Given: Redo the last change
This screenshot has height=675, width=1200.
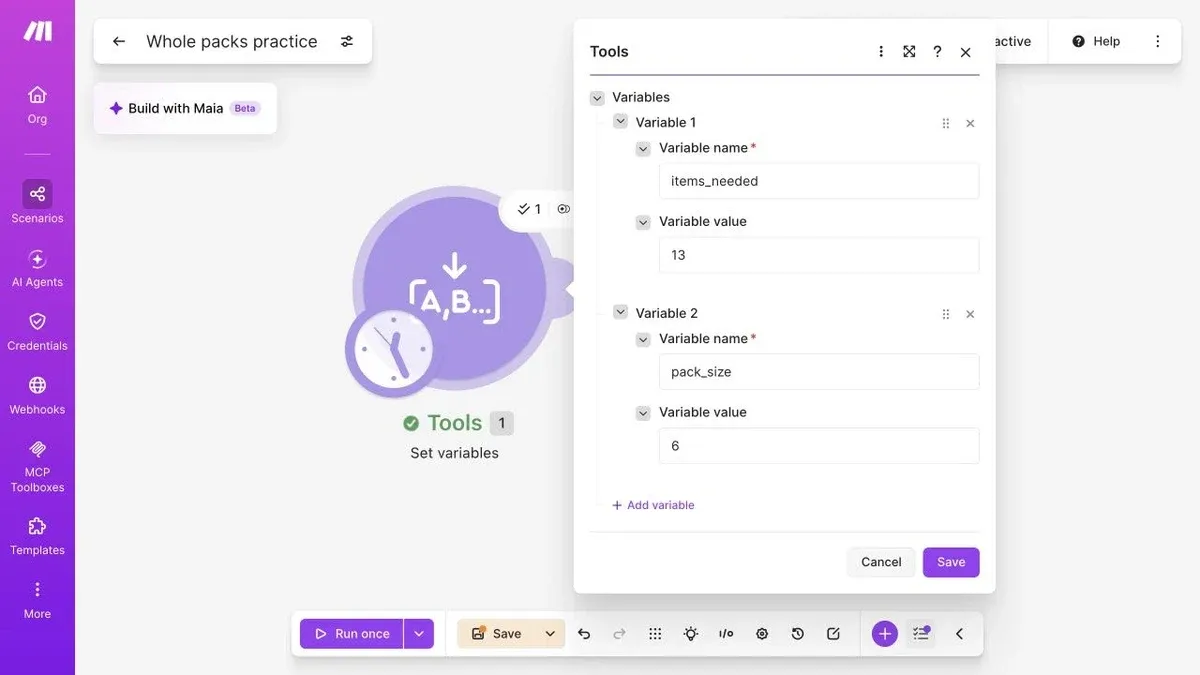Looking at the screenshot, I should click(x=619, y=634).
